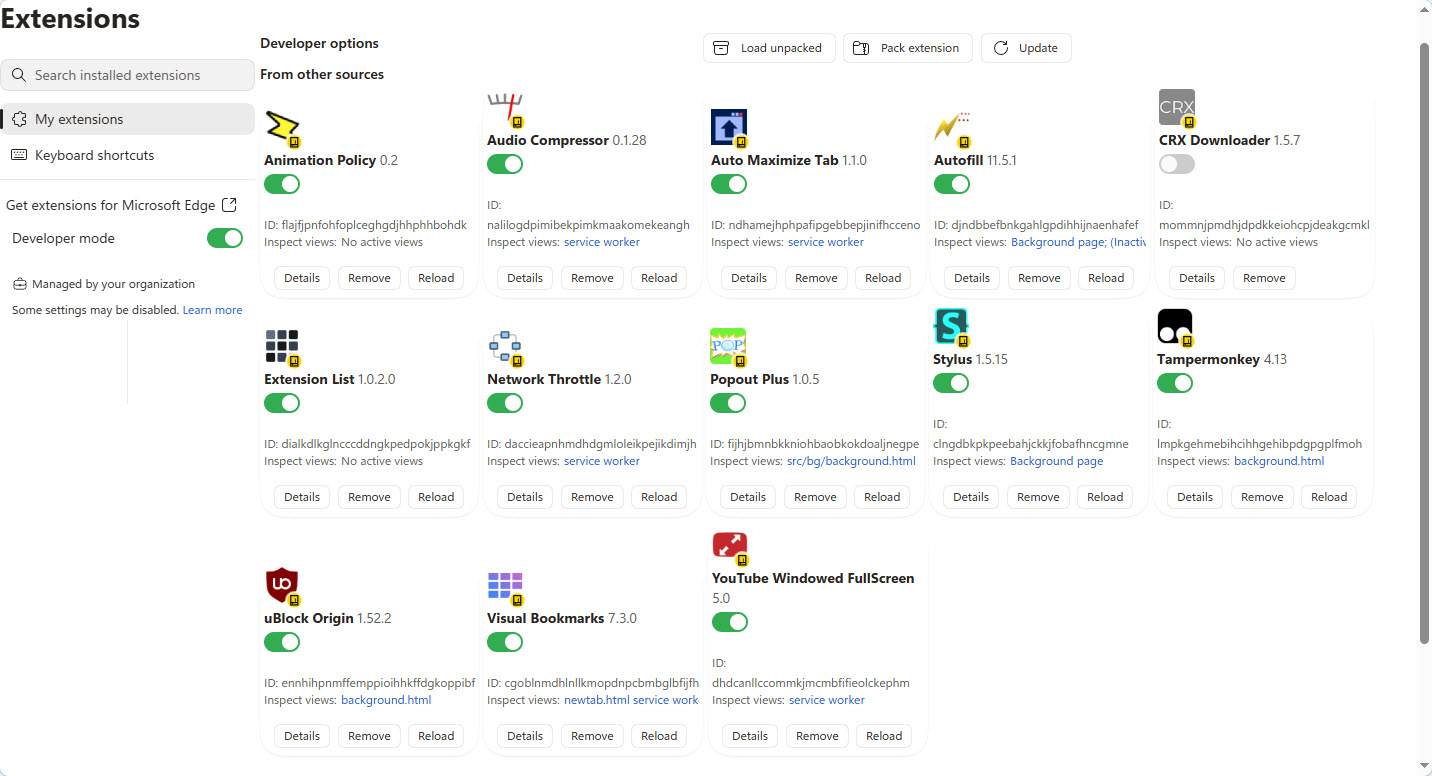Follow the Learn more link

click(x=212, y=310)
